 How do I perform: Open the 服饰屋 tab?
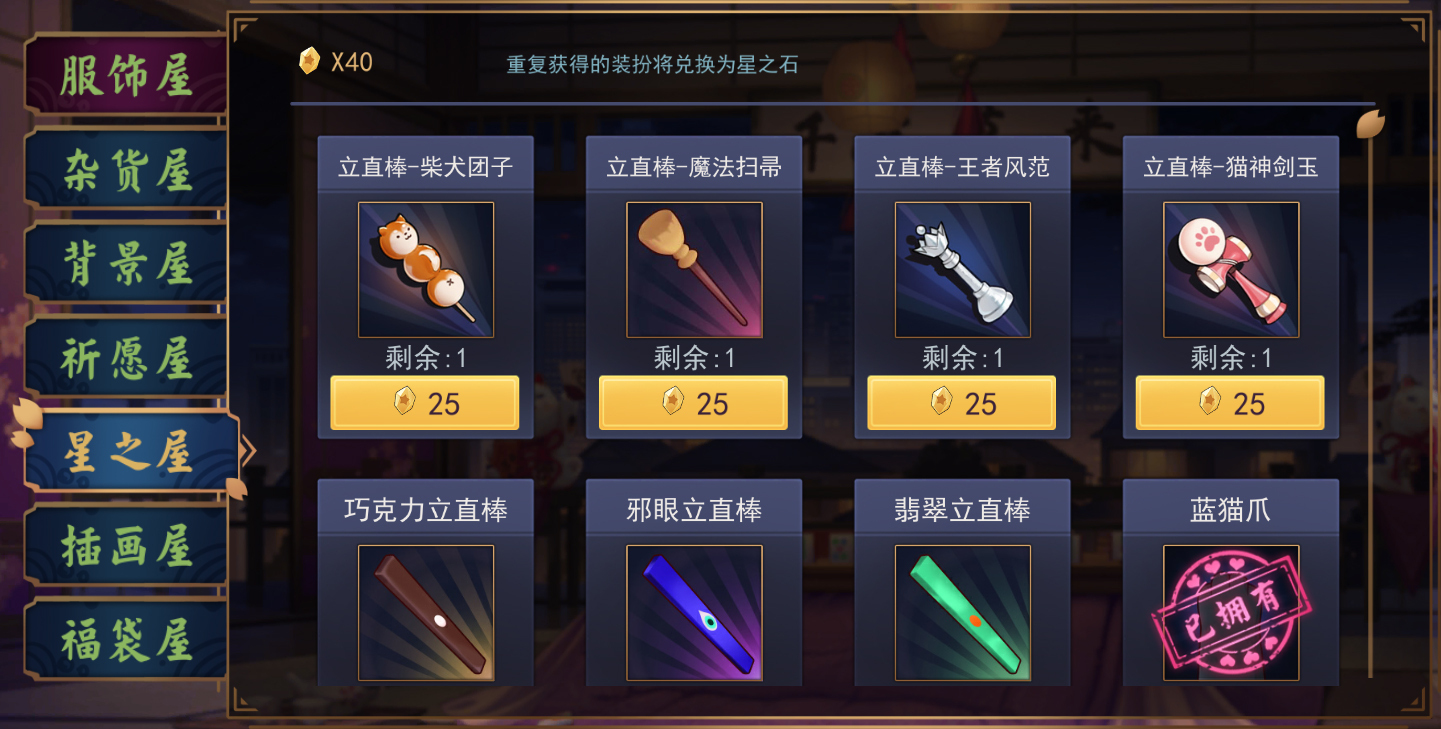[x=126, y=77]
